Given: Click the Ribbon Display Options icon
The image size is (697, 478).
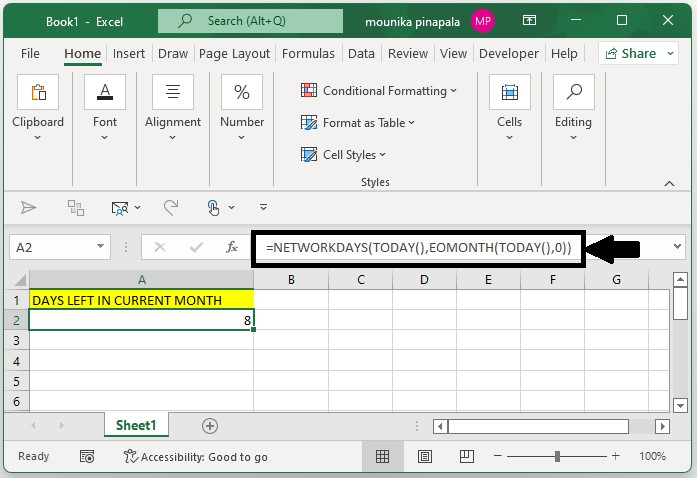Looking at the screenshot, I should [x=529, y=20].
